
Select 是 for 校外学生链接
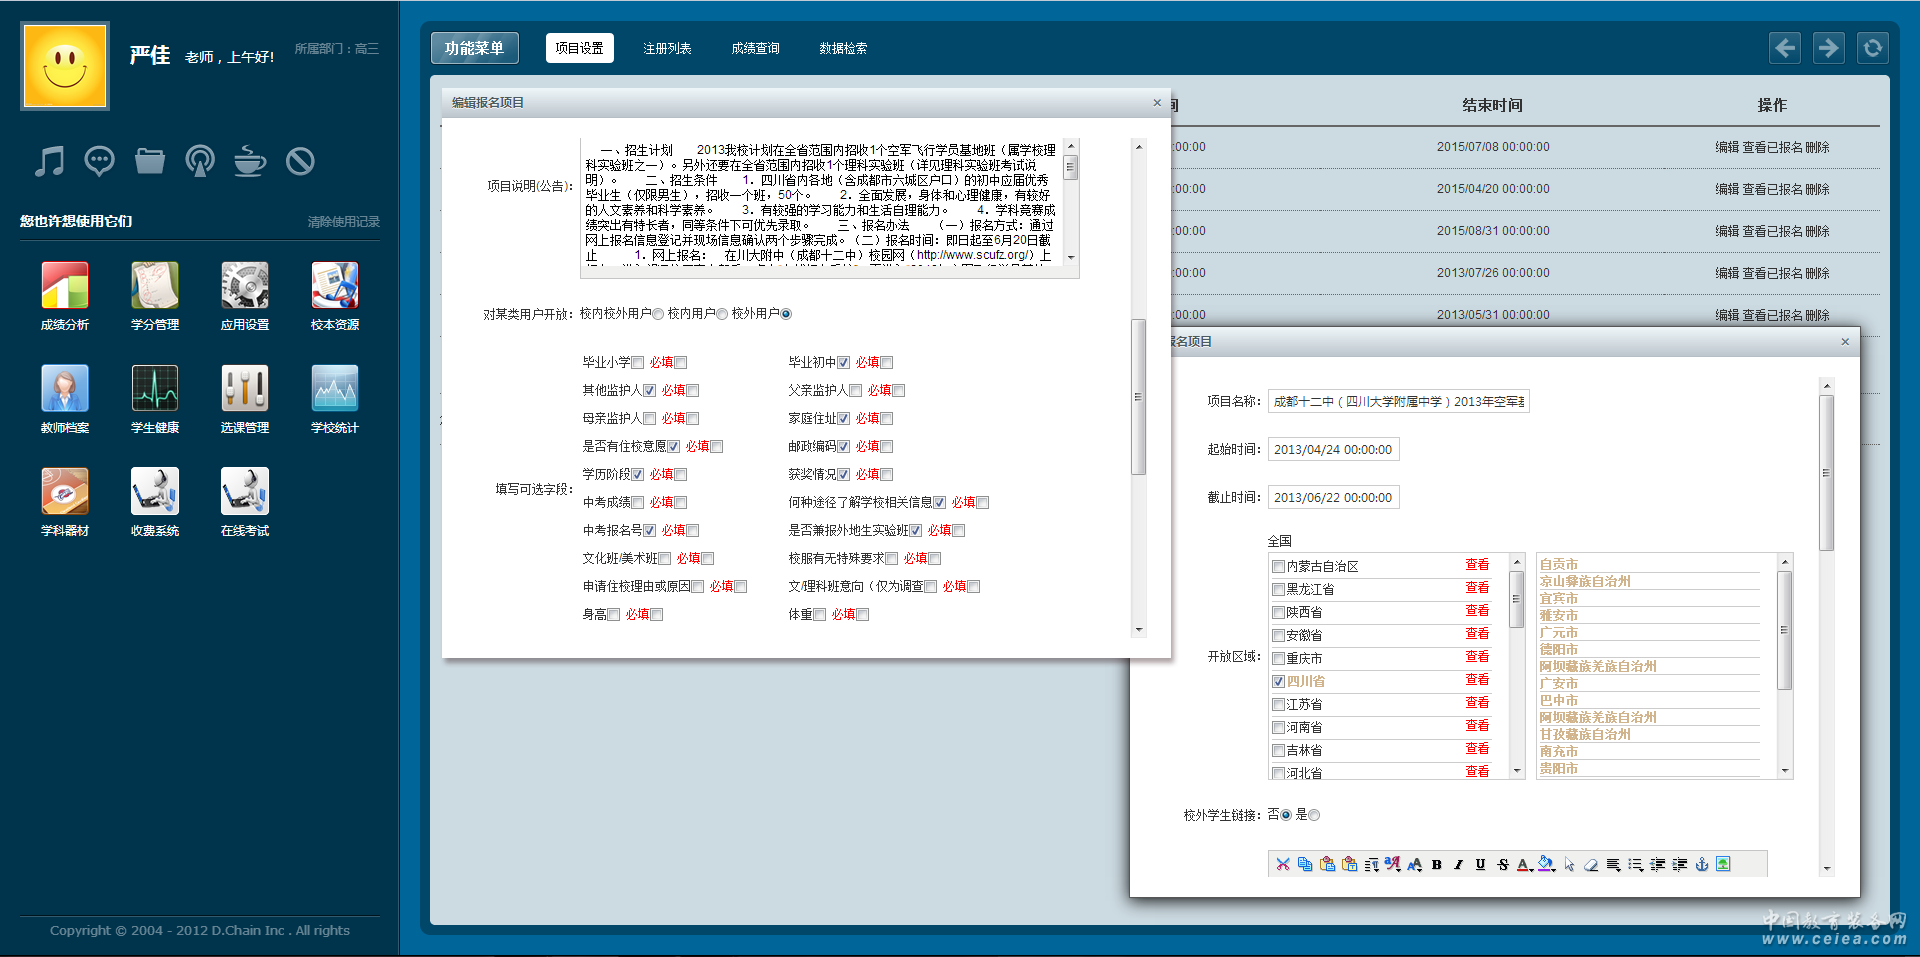point(1314,815)
